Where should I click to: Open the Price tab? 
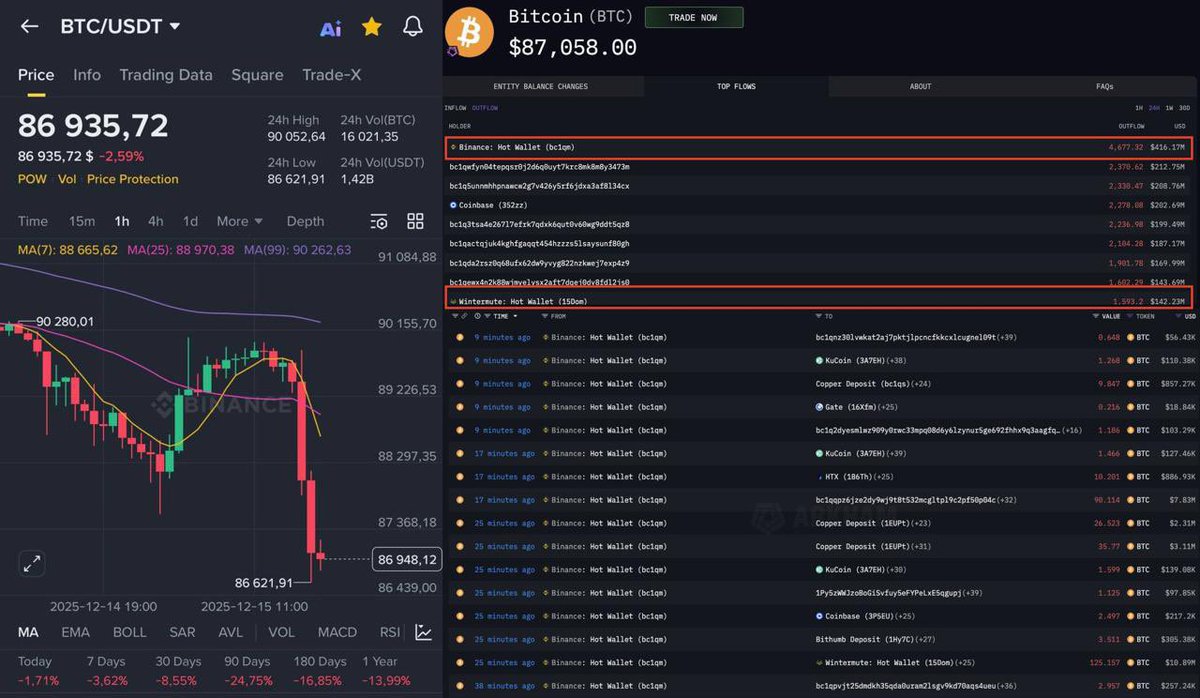(36, 75)
